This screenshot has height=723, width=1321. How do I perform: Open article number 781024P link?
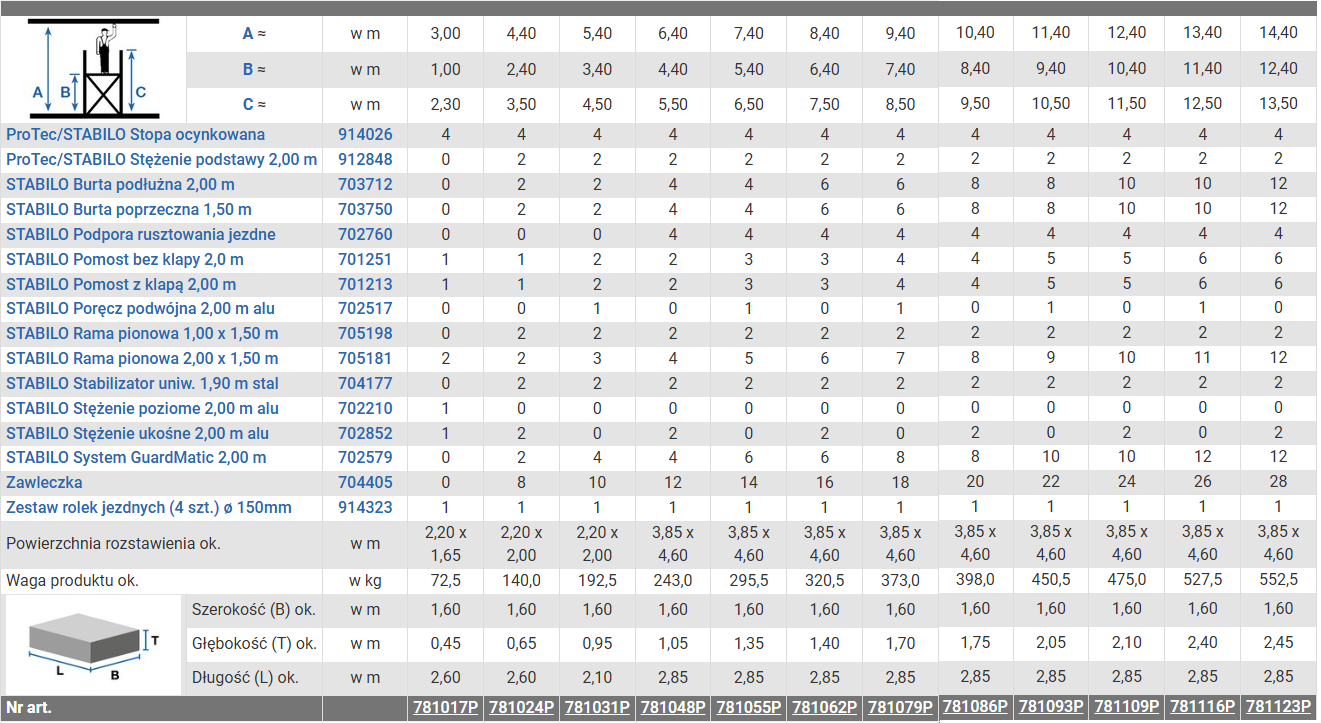(521, 708)
